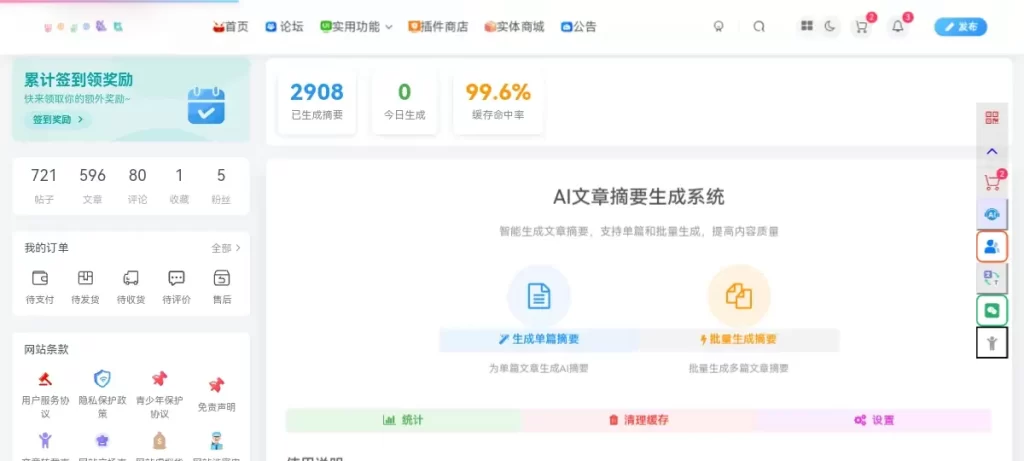Screen dimensions: 1024x461
Task: Open the shopping cart in top bar
Action: tap(861, 27)
